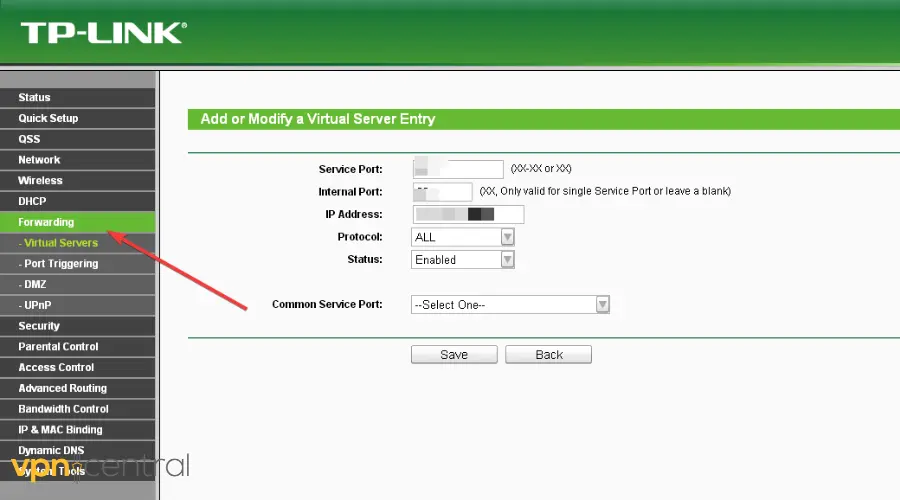Click the 'Internal Port:' label
The image size is (900, 500).
[350, 192]
